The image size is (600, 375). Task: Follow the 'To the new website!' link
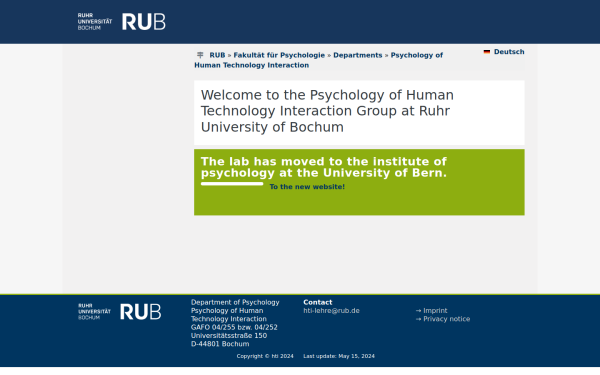(307, 187)
